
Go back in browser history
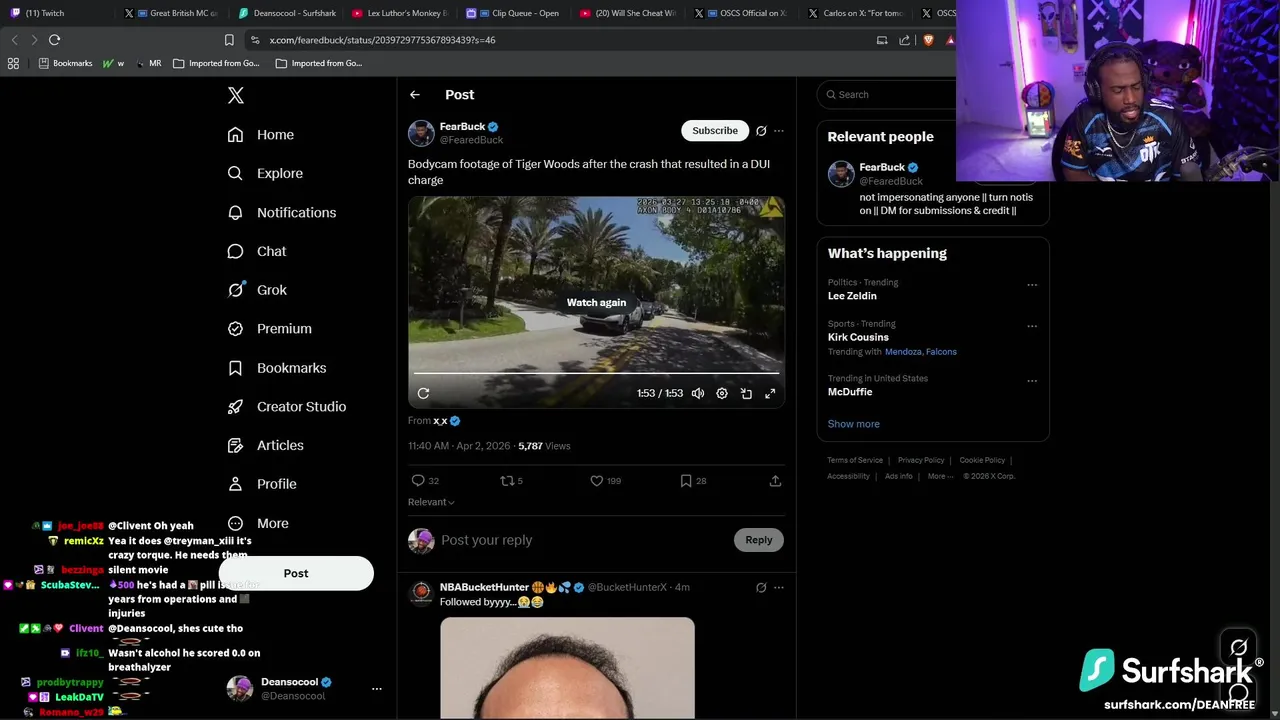tap(14, 40)
